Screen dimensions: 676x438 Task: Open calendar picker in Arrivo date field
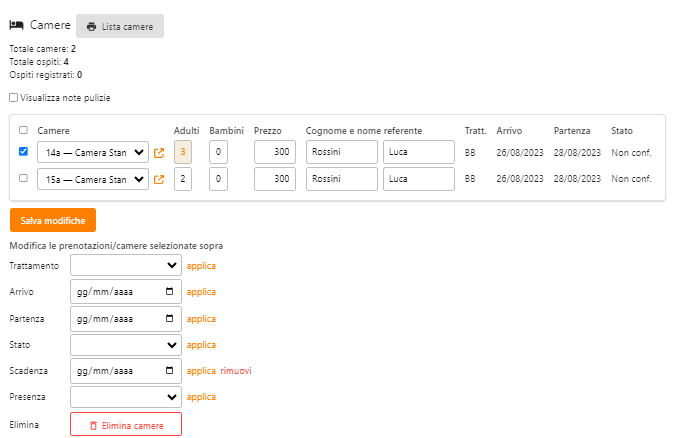pos(169,292)
